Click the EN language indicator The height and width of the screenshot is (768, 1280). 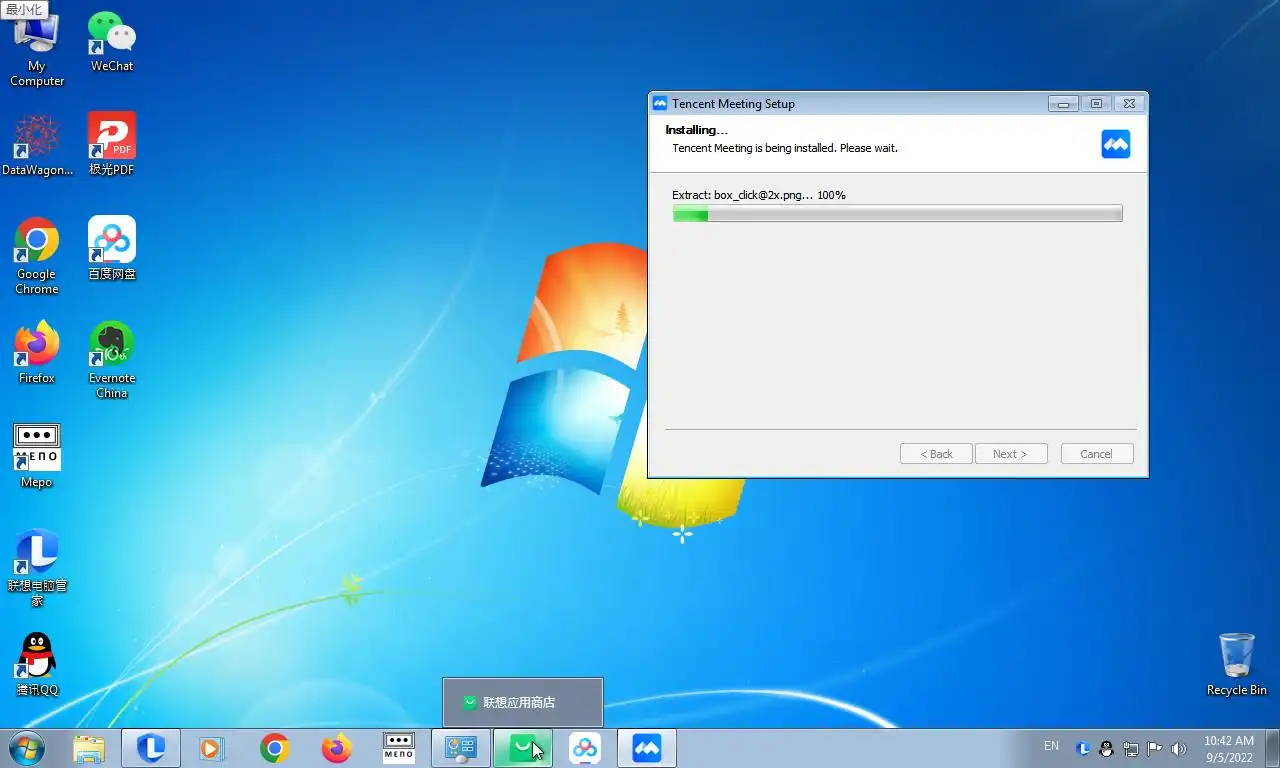tap(1051, 746)
